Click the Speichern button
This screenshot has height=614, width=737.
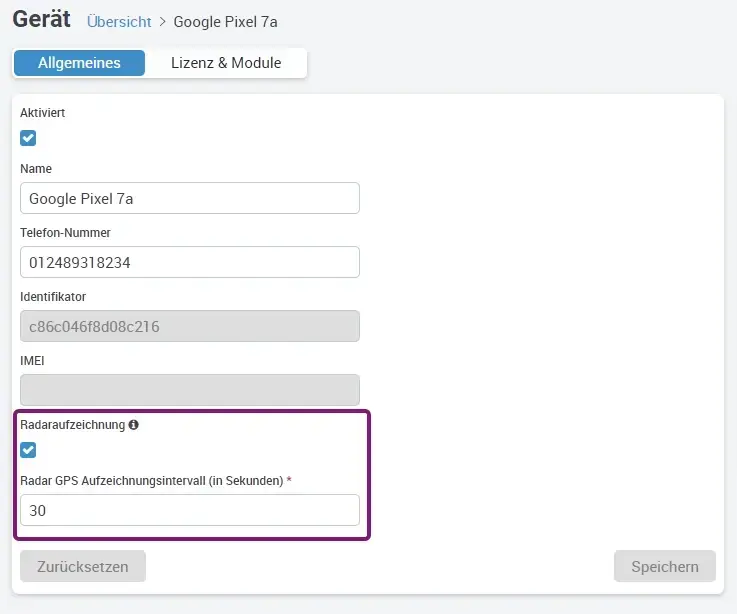click(x=664, y=566)
